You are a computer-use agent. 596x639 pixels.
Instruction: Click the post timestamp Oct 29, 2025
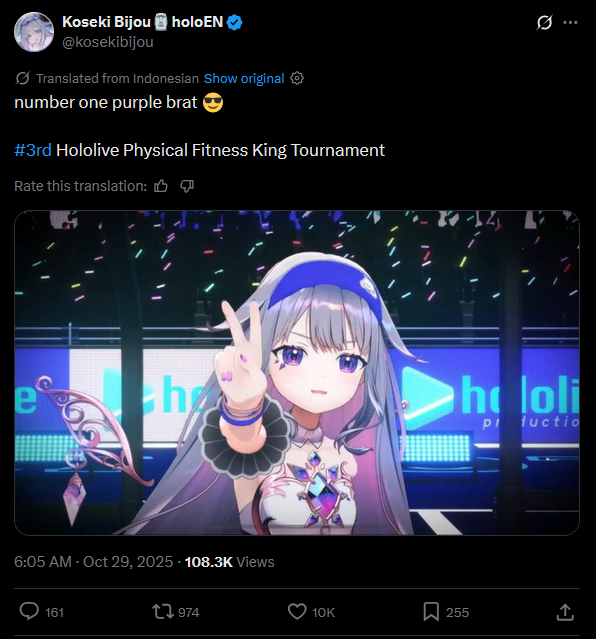(93, 562)
